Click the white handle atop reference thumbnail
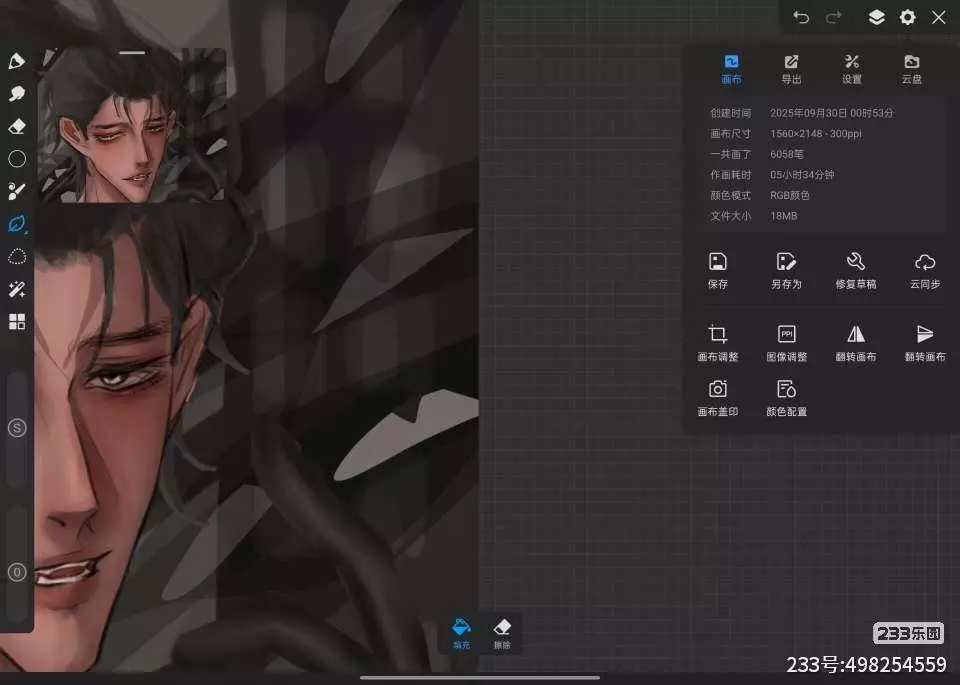 [x=132, y=53]
